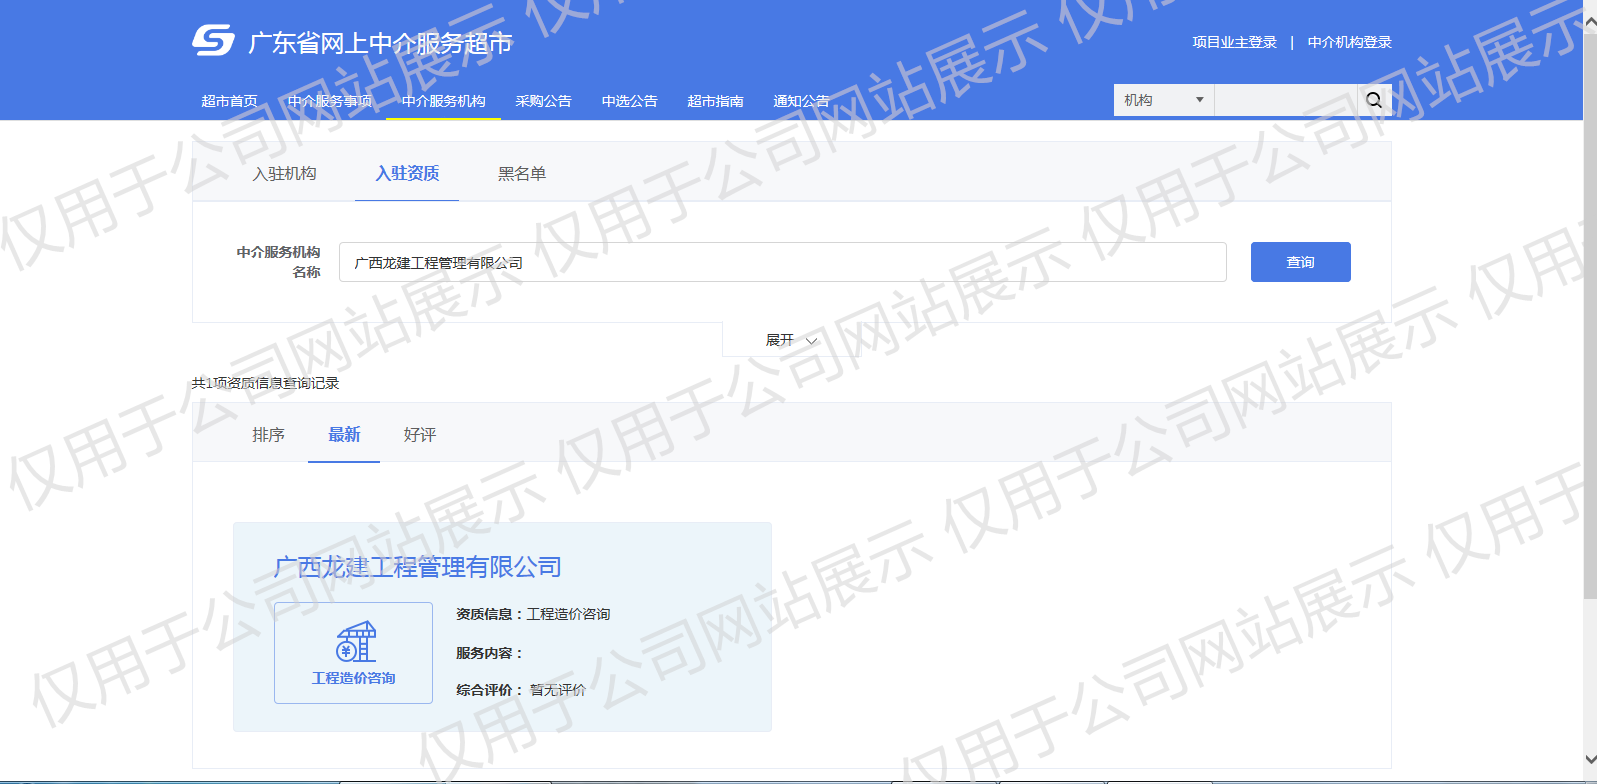Focus the header search text box
This screenshot has height=784, width=1597.
point(1286,100)
